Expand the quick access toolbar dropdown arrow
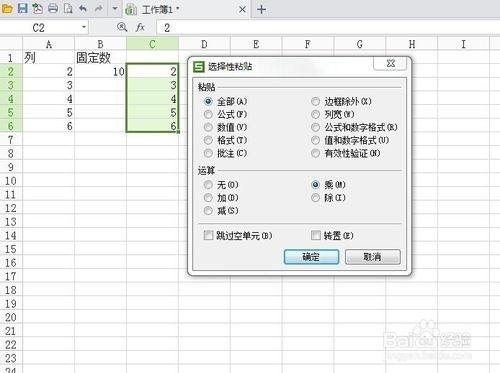The image size is (500, 373). pyautogui.click(x=115, y=8)
